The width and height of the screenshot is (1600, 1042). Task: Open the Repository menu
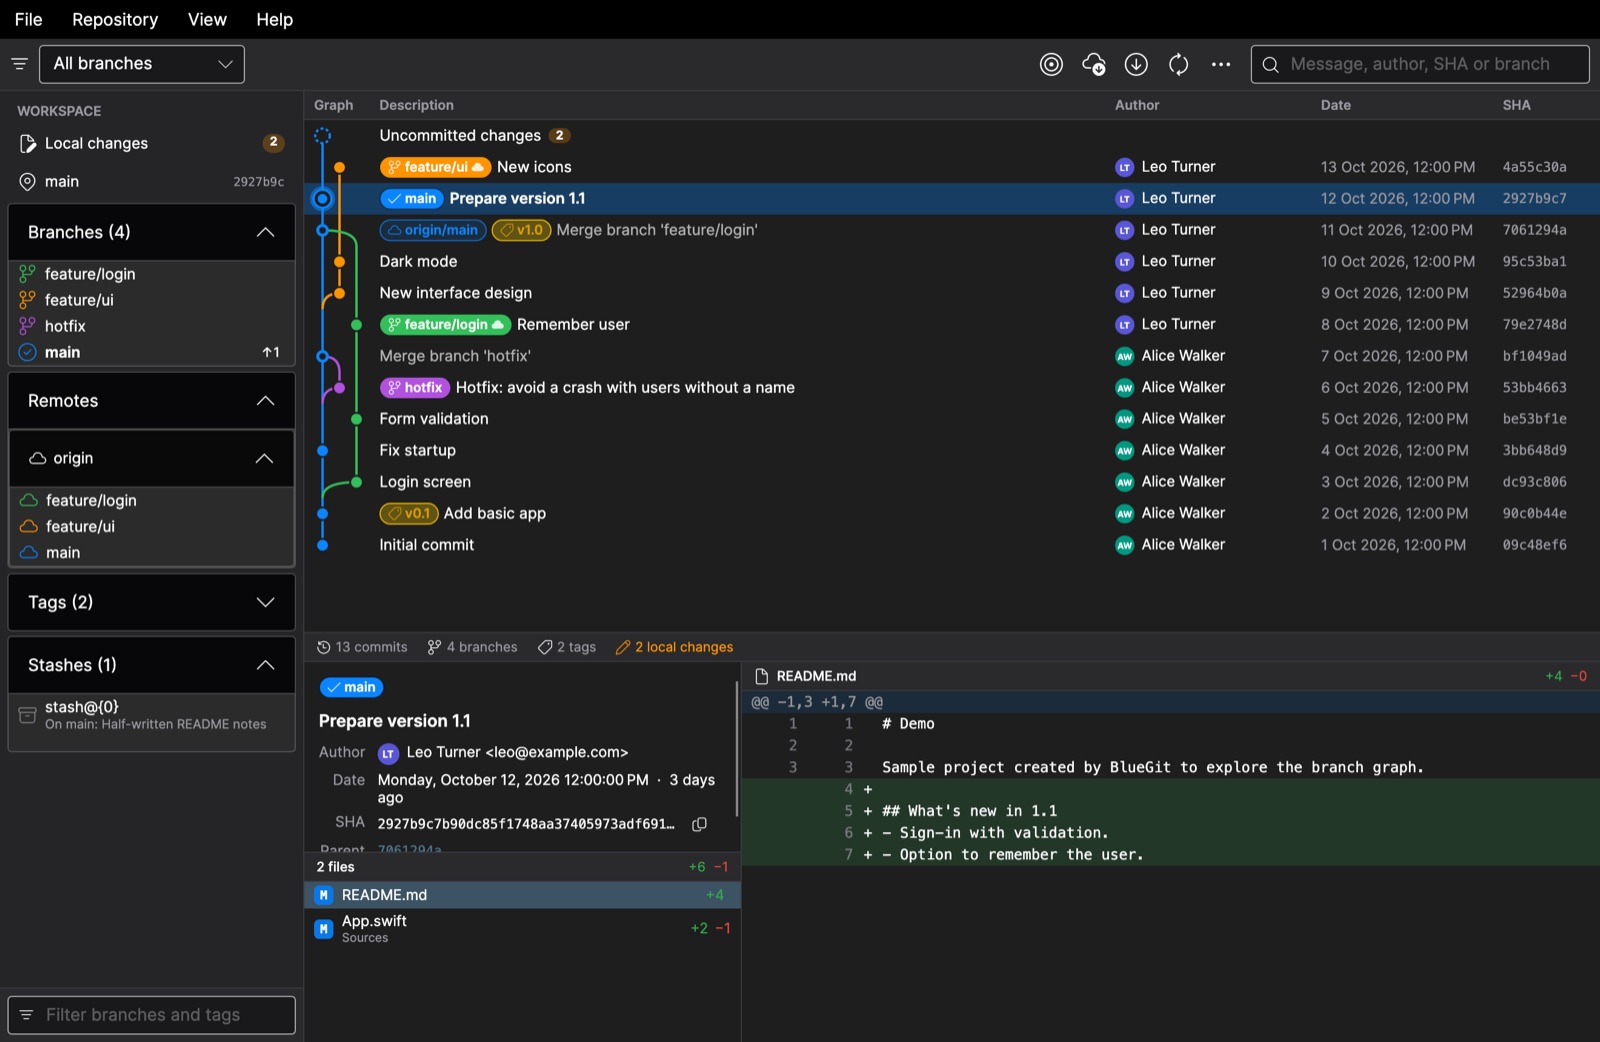tap(115, 19)
